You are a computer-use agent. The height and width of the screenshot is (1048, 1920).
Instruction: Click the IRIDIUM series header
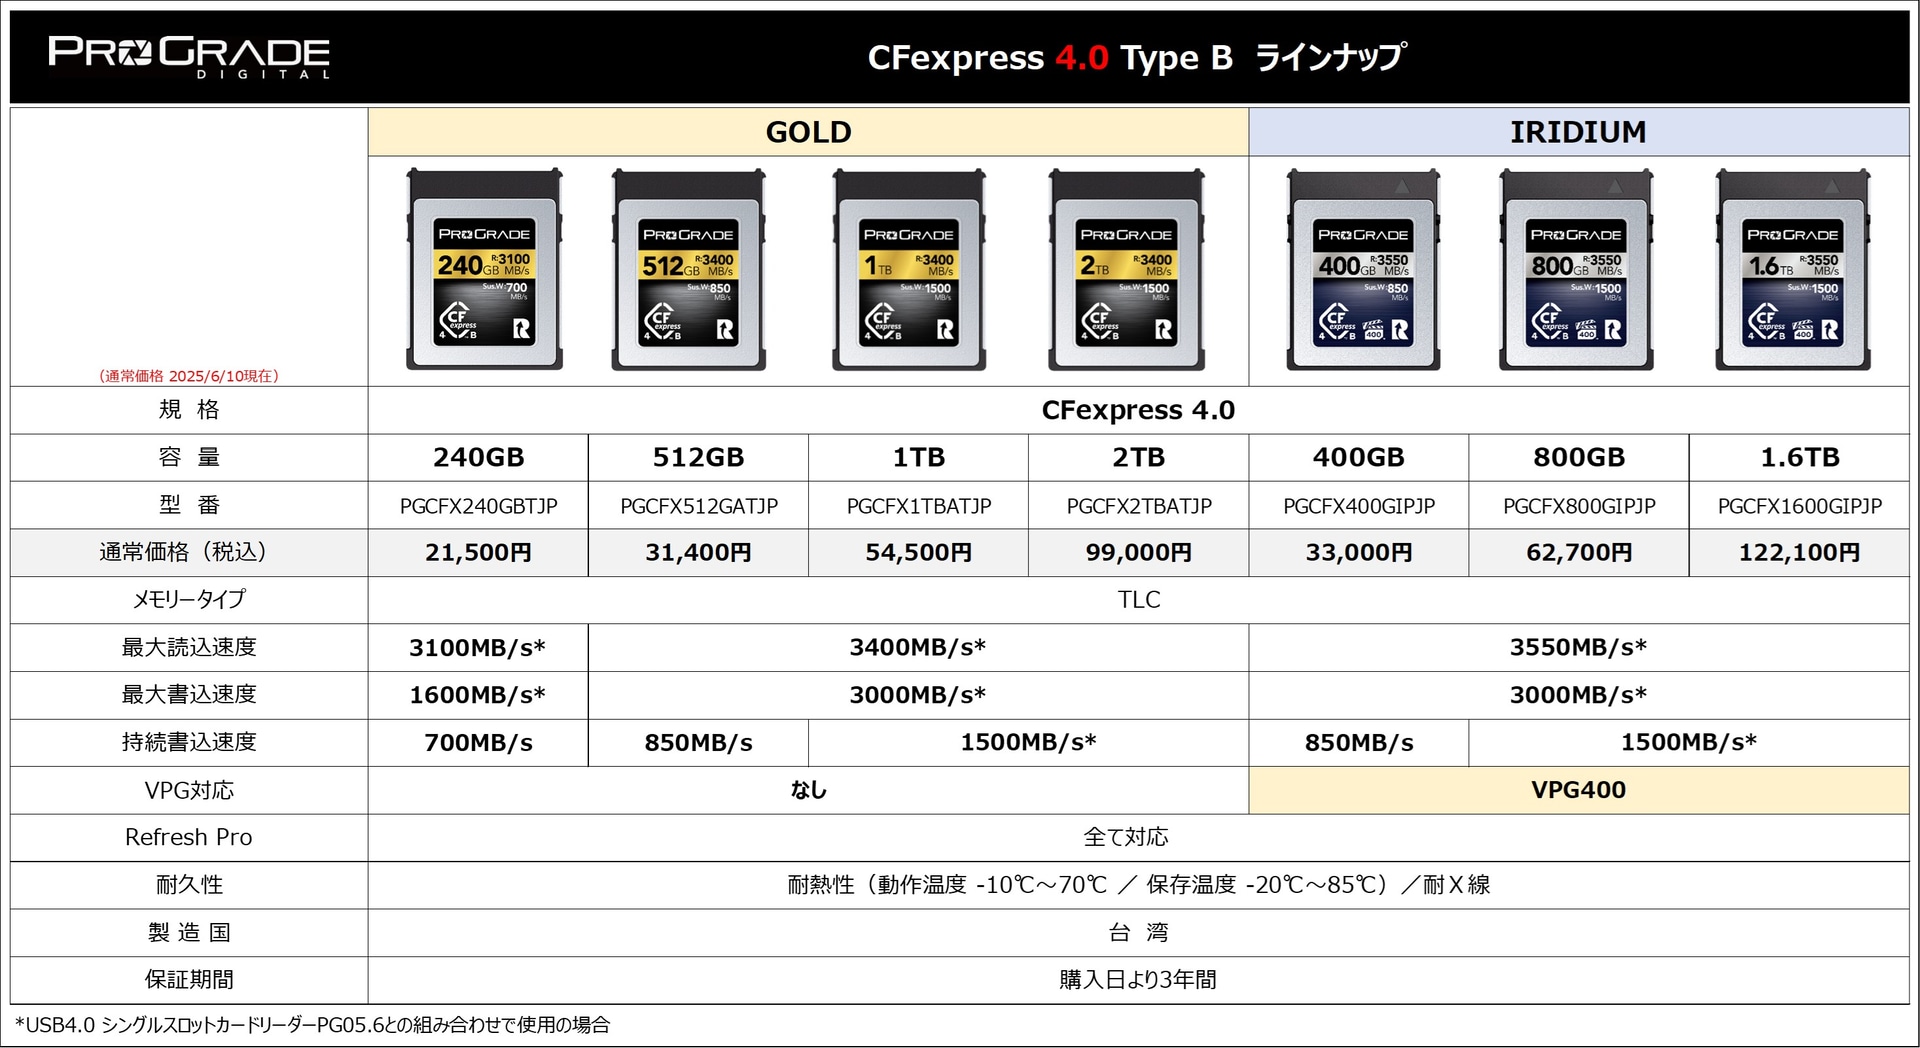(1579, 132)
